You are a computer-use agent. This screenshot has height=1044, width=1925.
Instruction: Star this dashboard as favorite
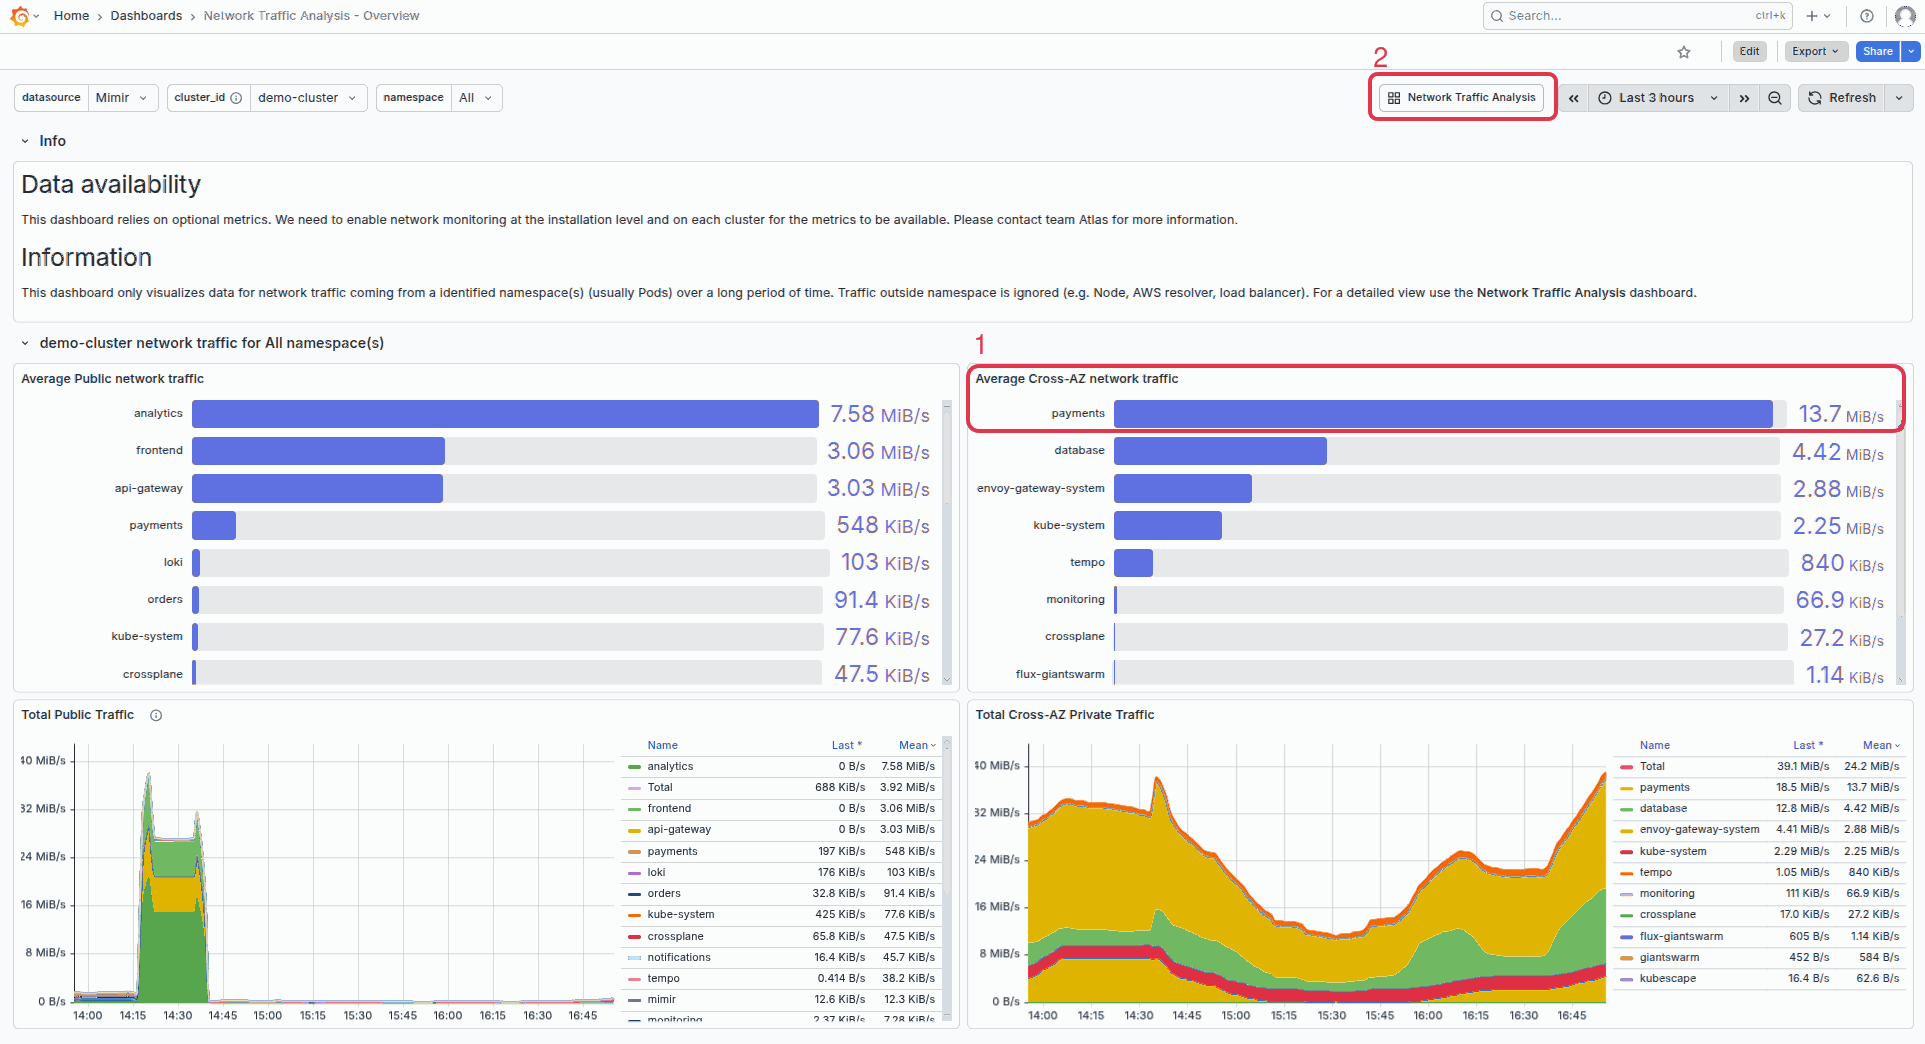point(1684,51)
